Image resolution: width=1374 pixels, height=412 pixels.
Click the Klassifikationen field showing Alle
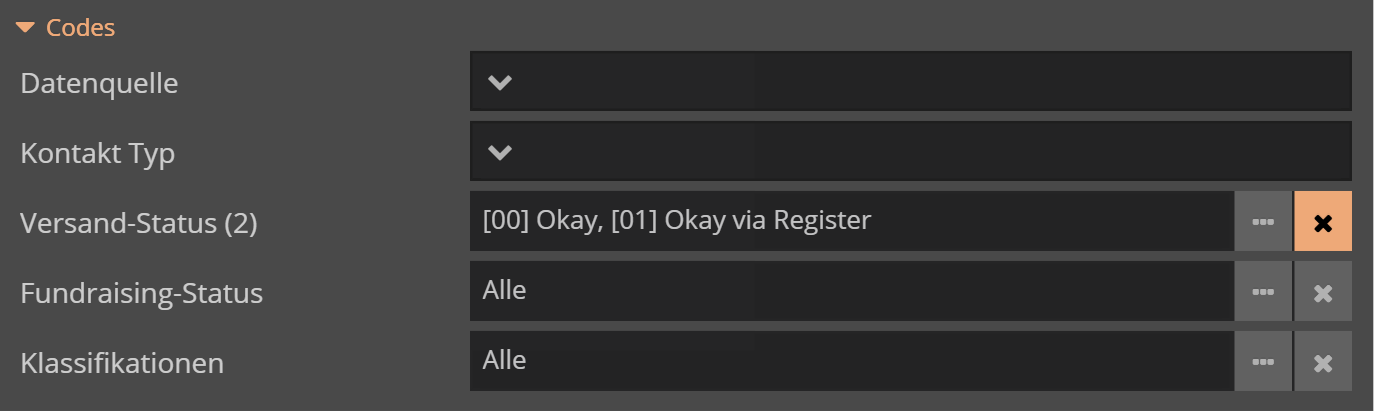[850, 362]
